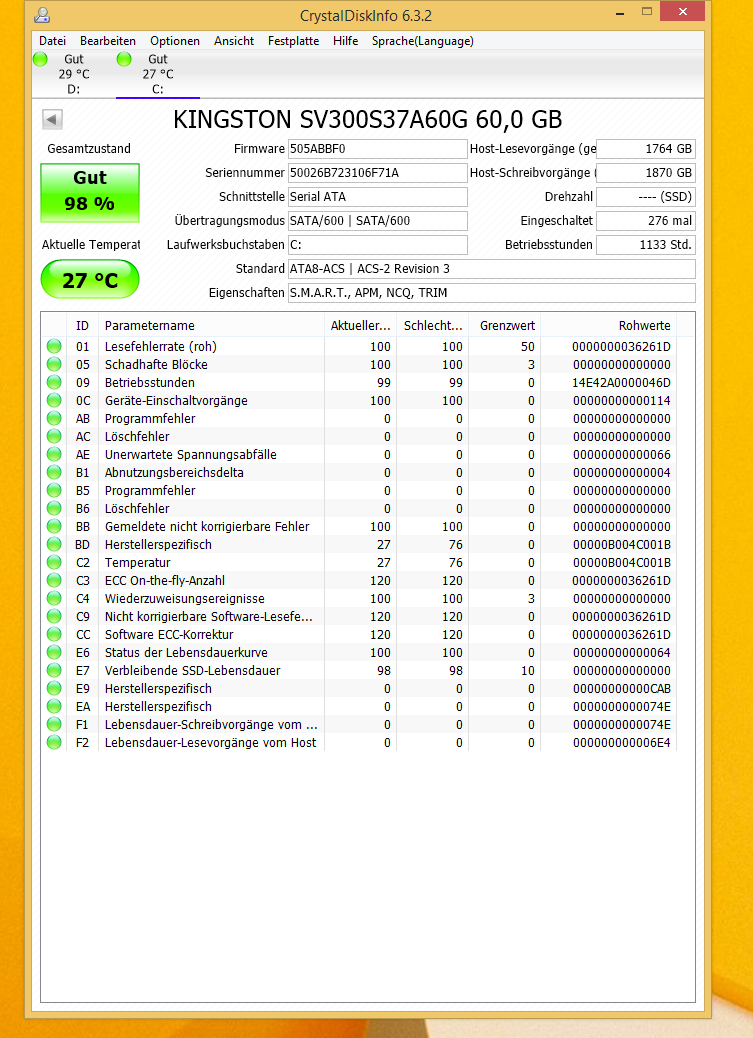Click the Standard field ATA8-ACS

coord(491,269)
